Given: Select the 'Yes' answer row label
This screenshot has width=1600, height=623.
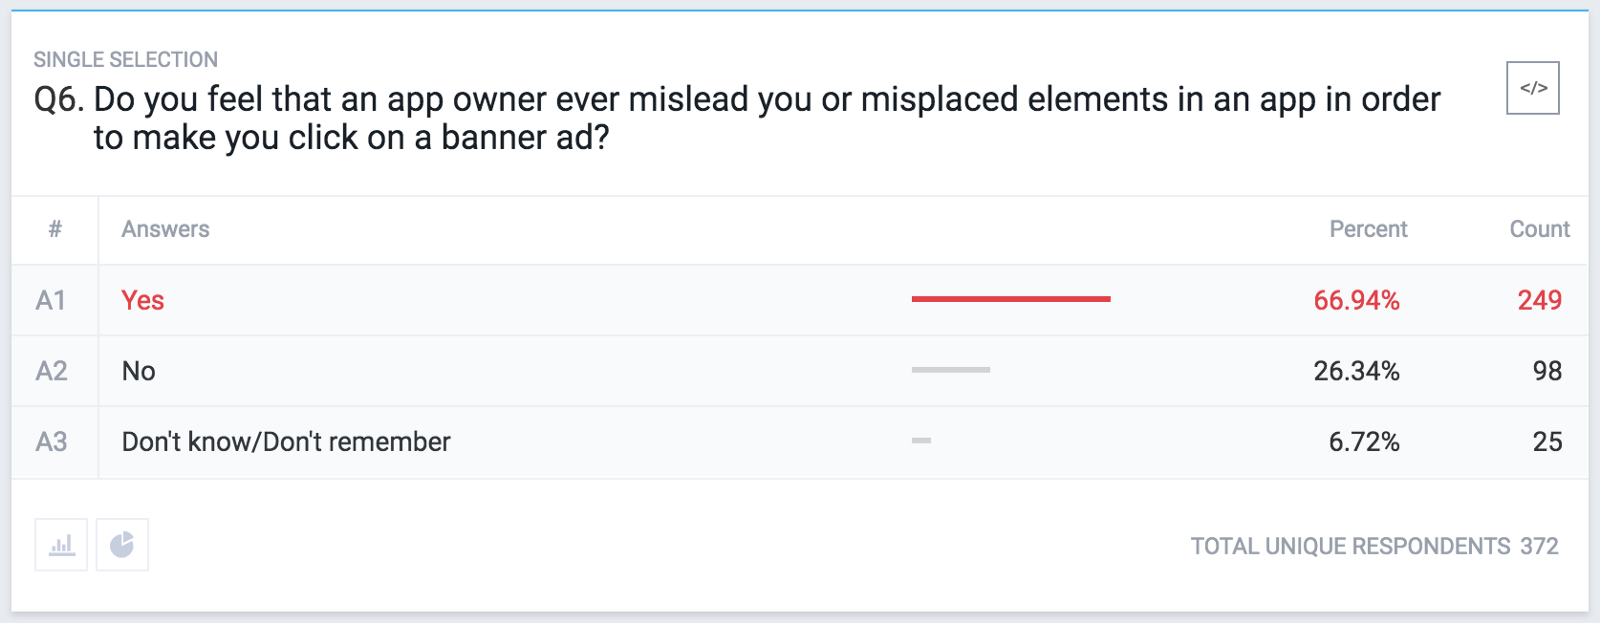Looking at the screenshot, I should click(143, 300).
